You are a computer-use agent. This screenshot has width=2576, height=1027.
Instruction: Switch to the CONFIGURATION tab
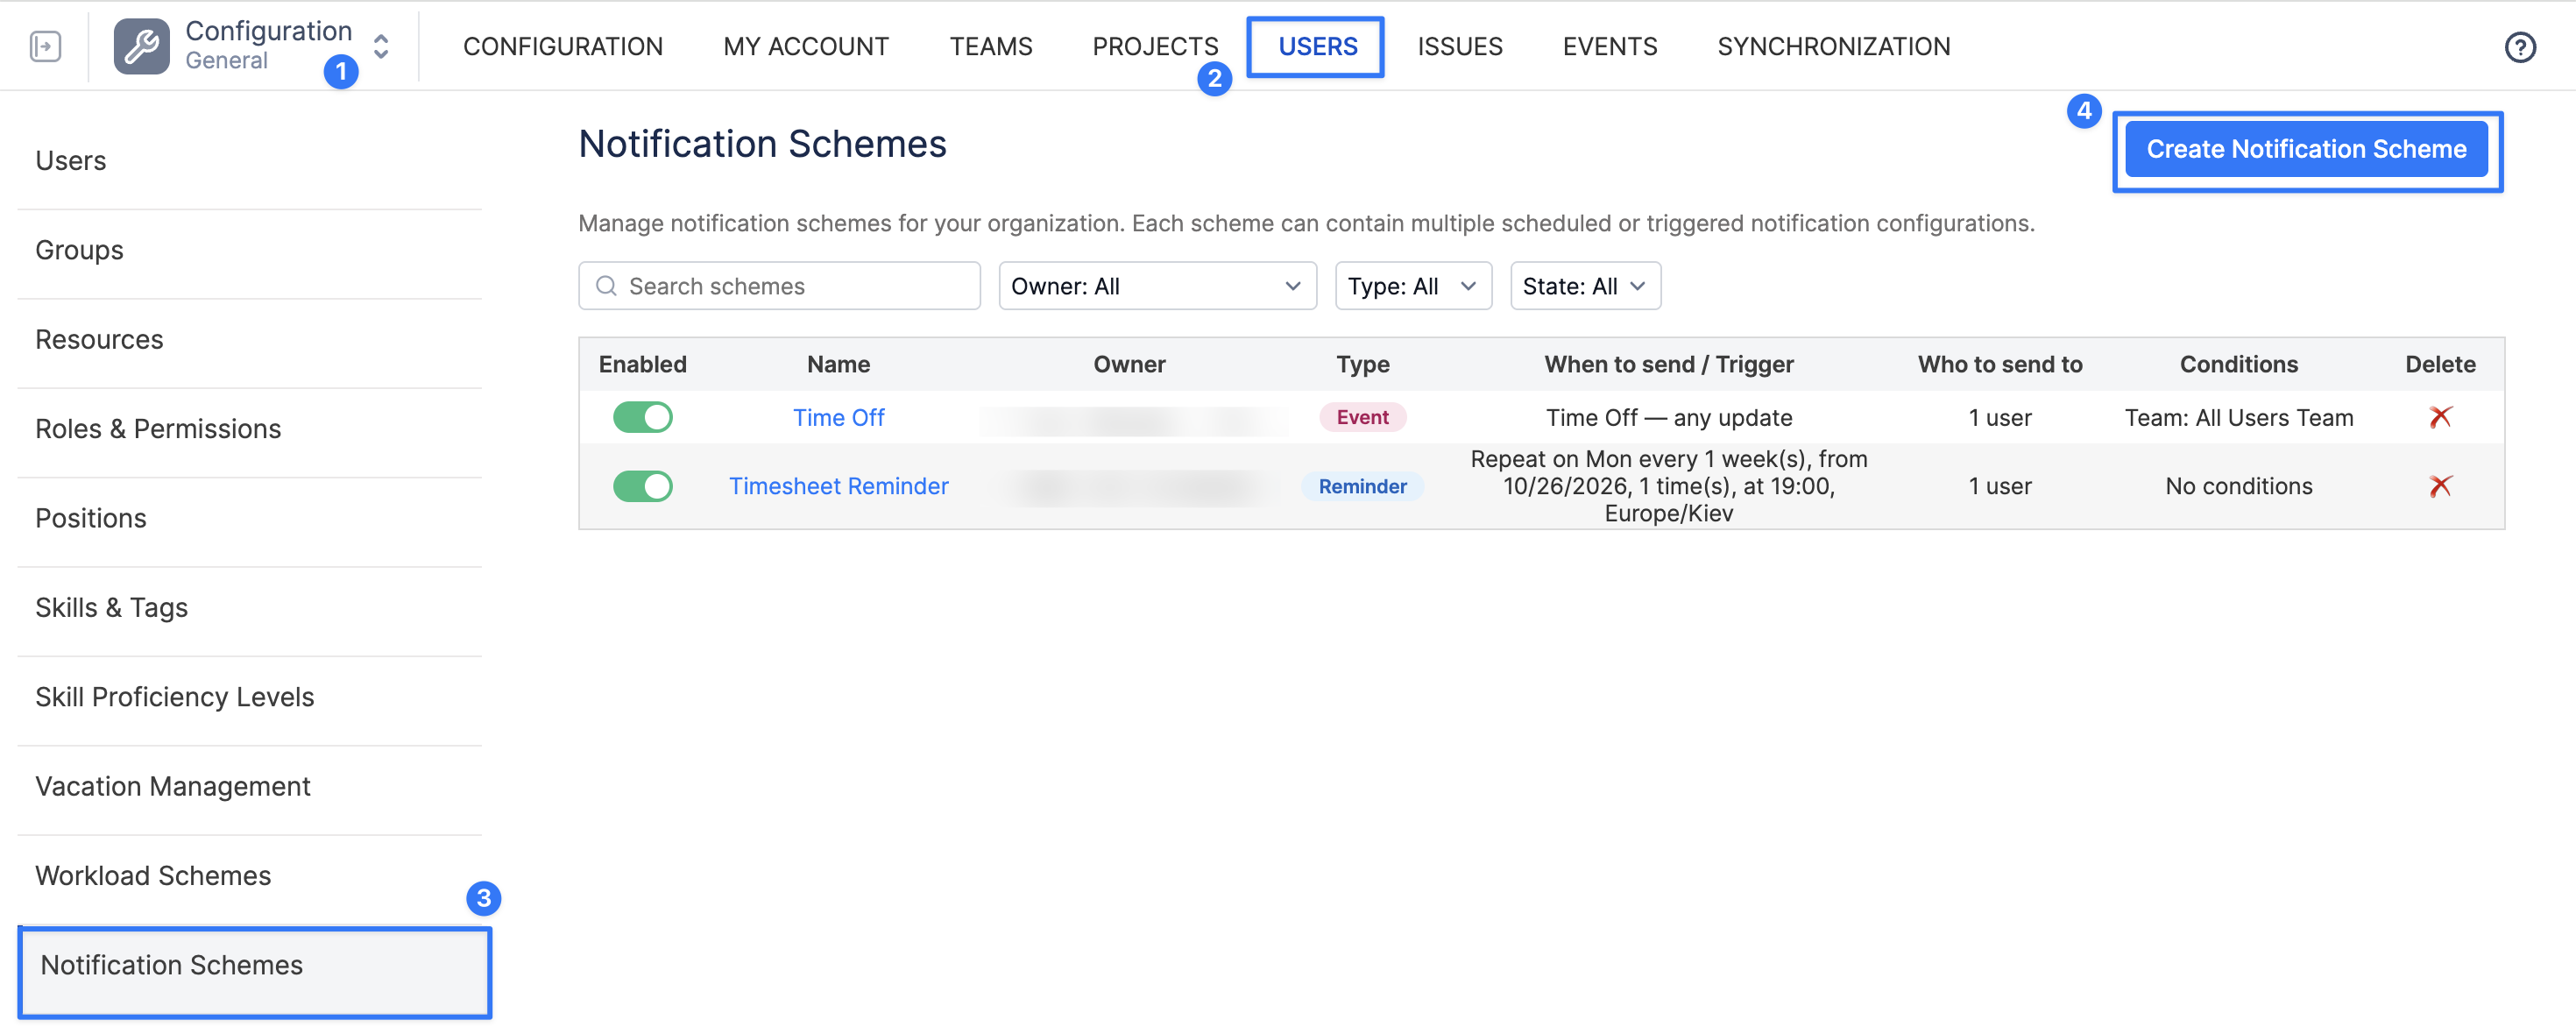point(563,46)
